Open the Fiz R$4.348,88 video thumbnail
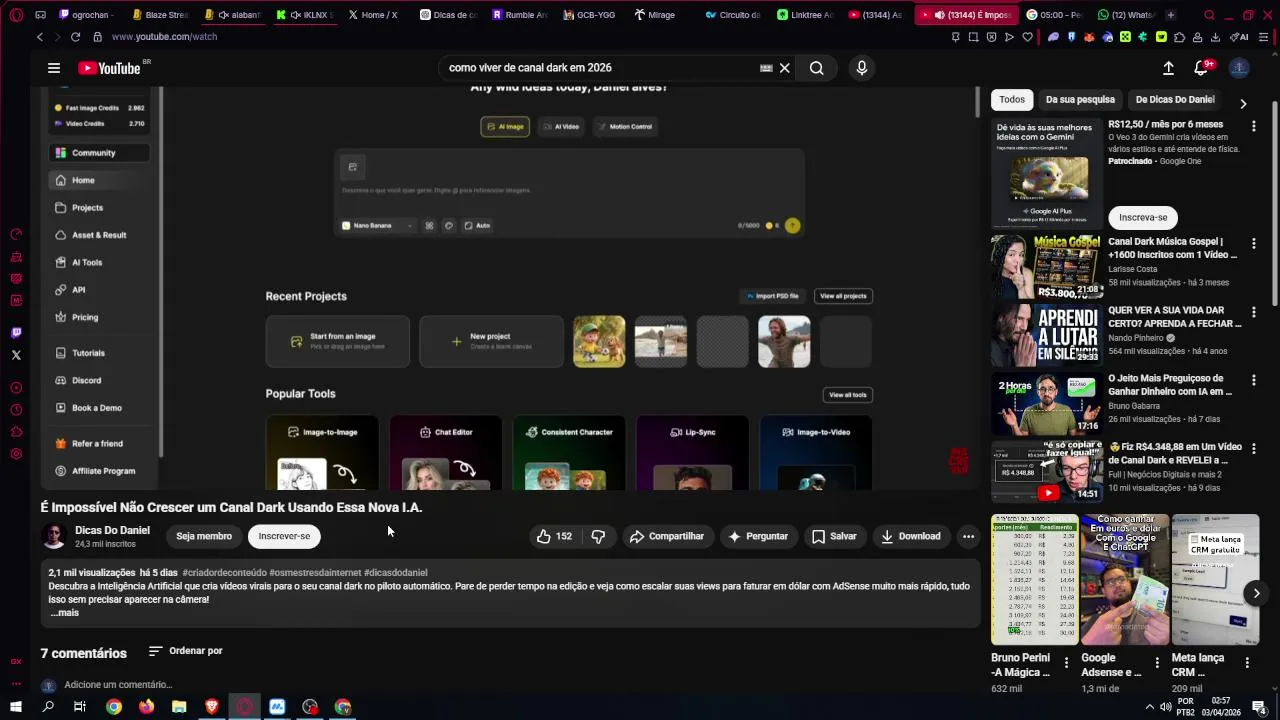Screen dimensions: 1280x720 1046,472
